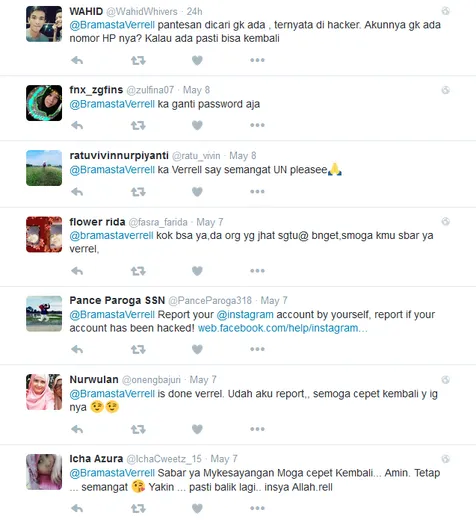The width and height of the screenshot is (476, 522).
Task: Retweet WAHID's tweet about hacker
Action: tap(138, 60)
